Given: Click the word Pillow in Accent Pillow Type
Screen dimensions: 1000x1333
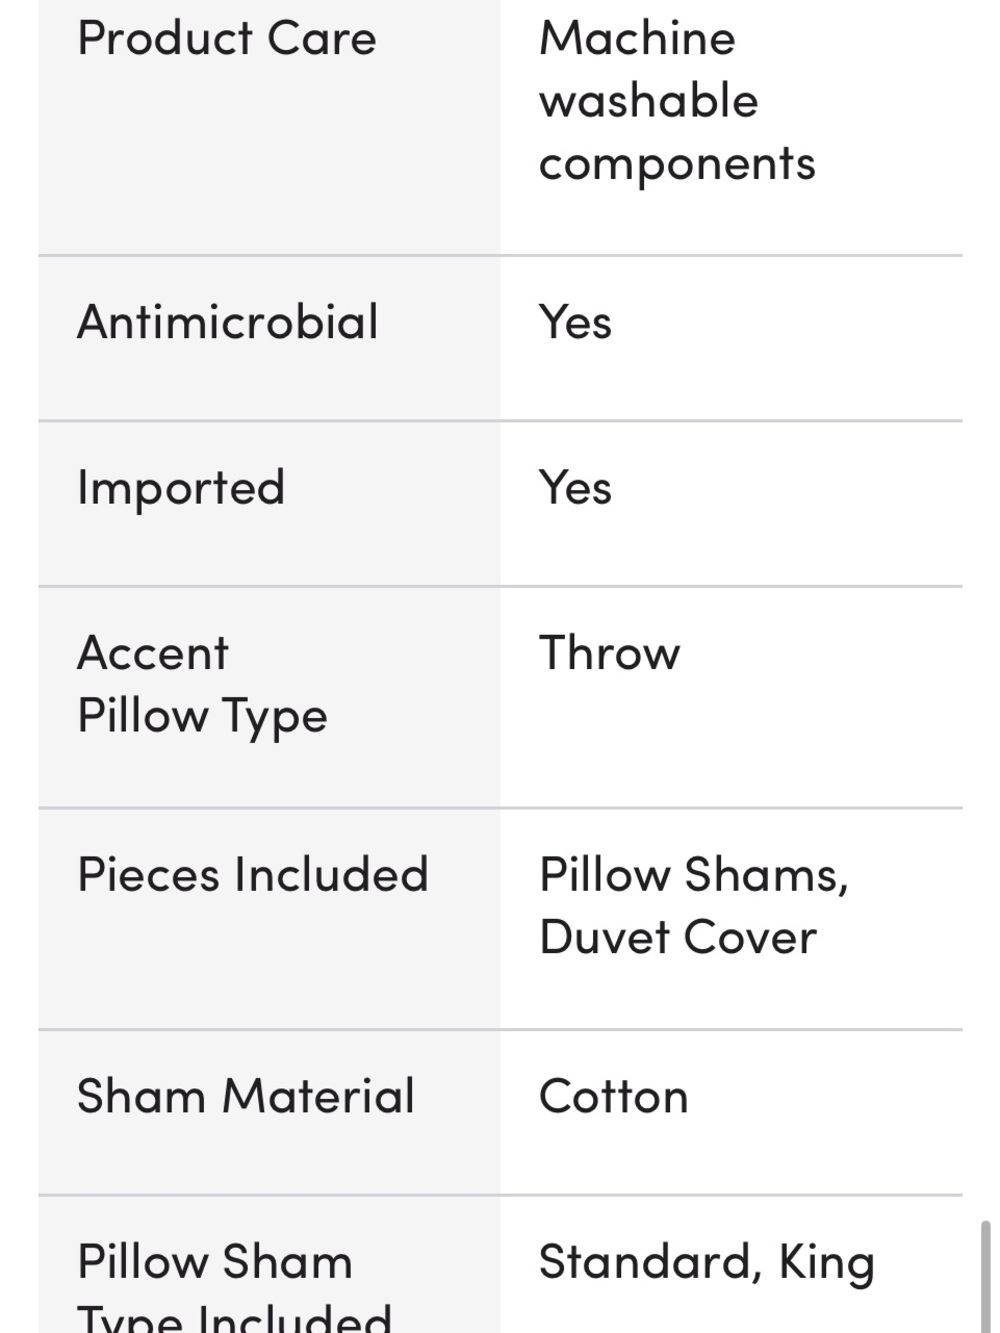Looking at the screenshot, I should pyautogui.click(x=143, y=716).
